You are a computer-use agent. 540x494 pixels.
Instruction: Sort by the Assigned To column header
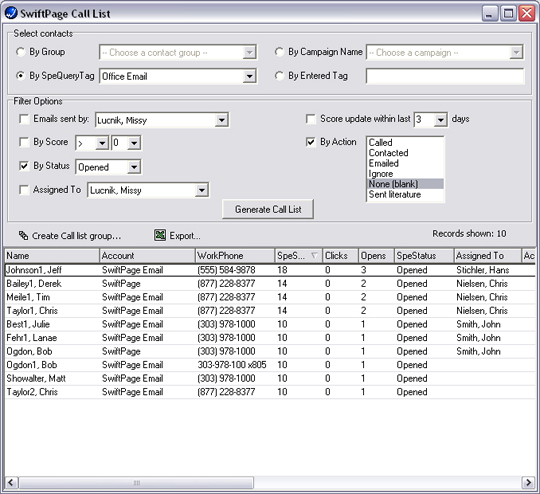tap(487, 256)
